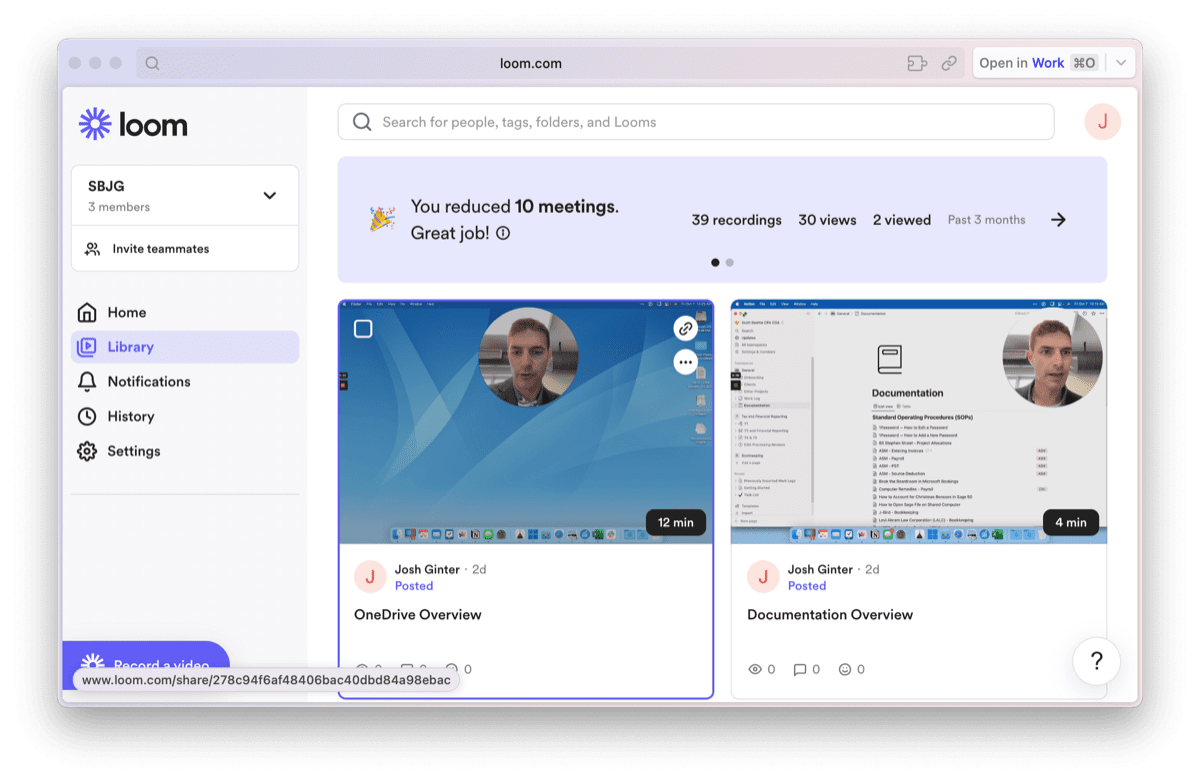Click the browser search magnifier icon

click(x=152, y=63)
